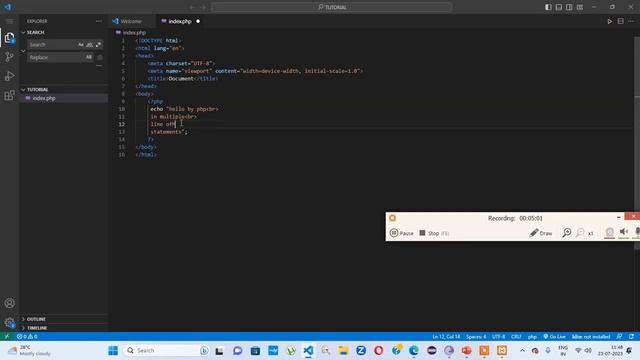Change end of line via CRLF
Viewport: 640px width, 360px height.
point(516,336)
